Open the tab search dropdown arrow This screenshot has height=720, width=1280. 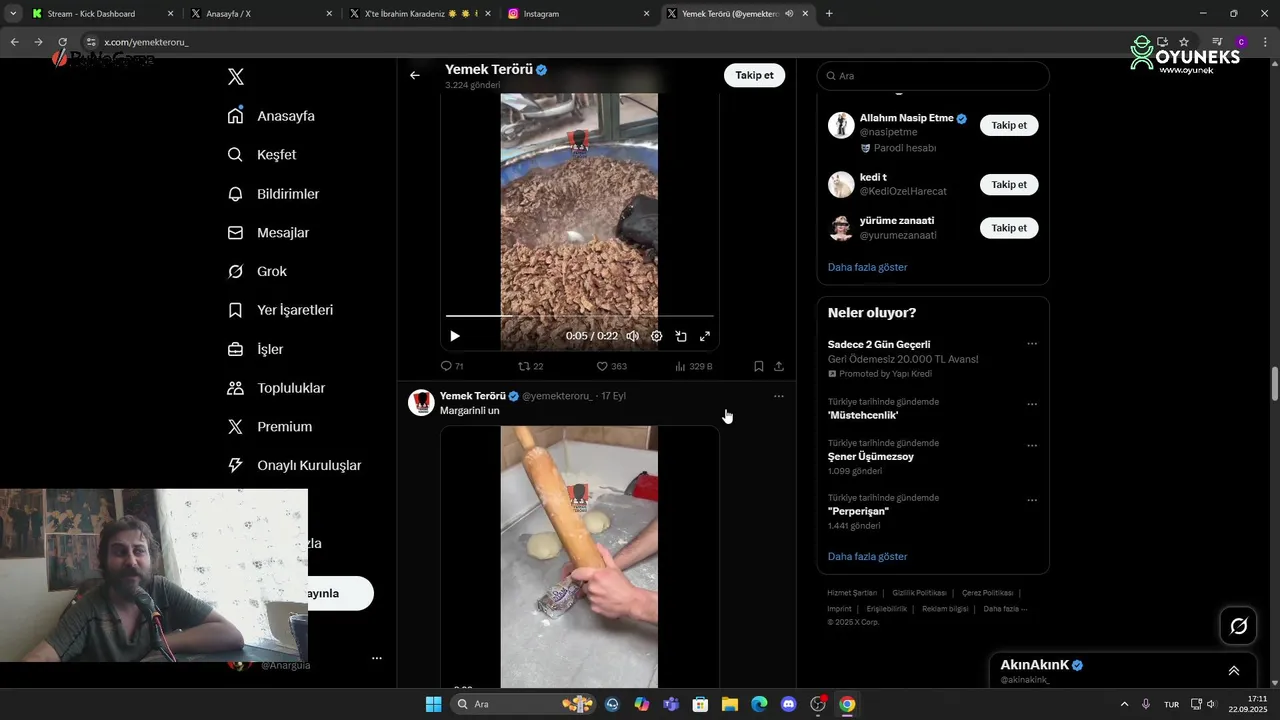12,14
